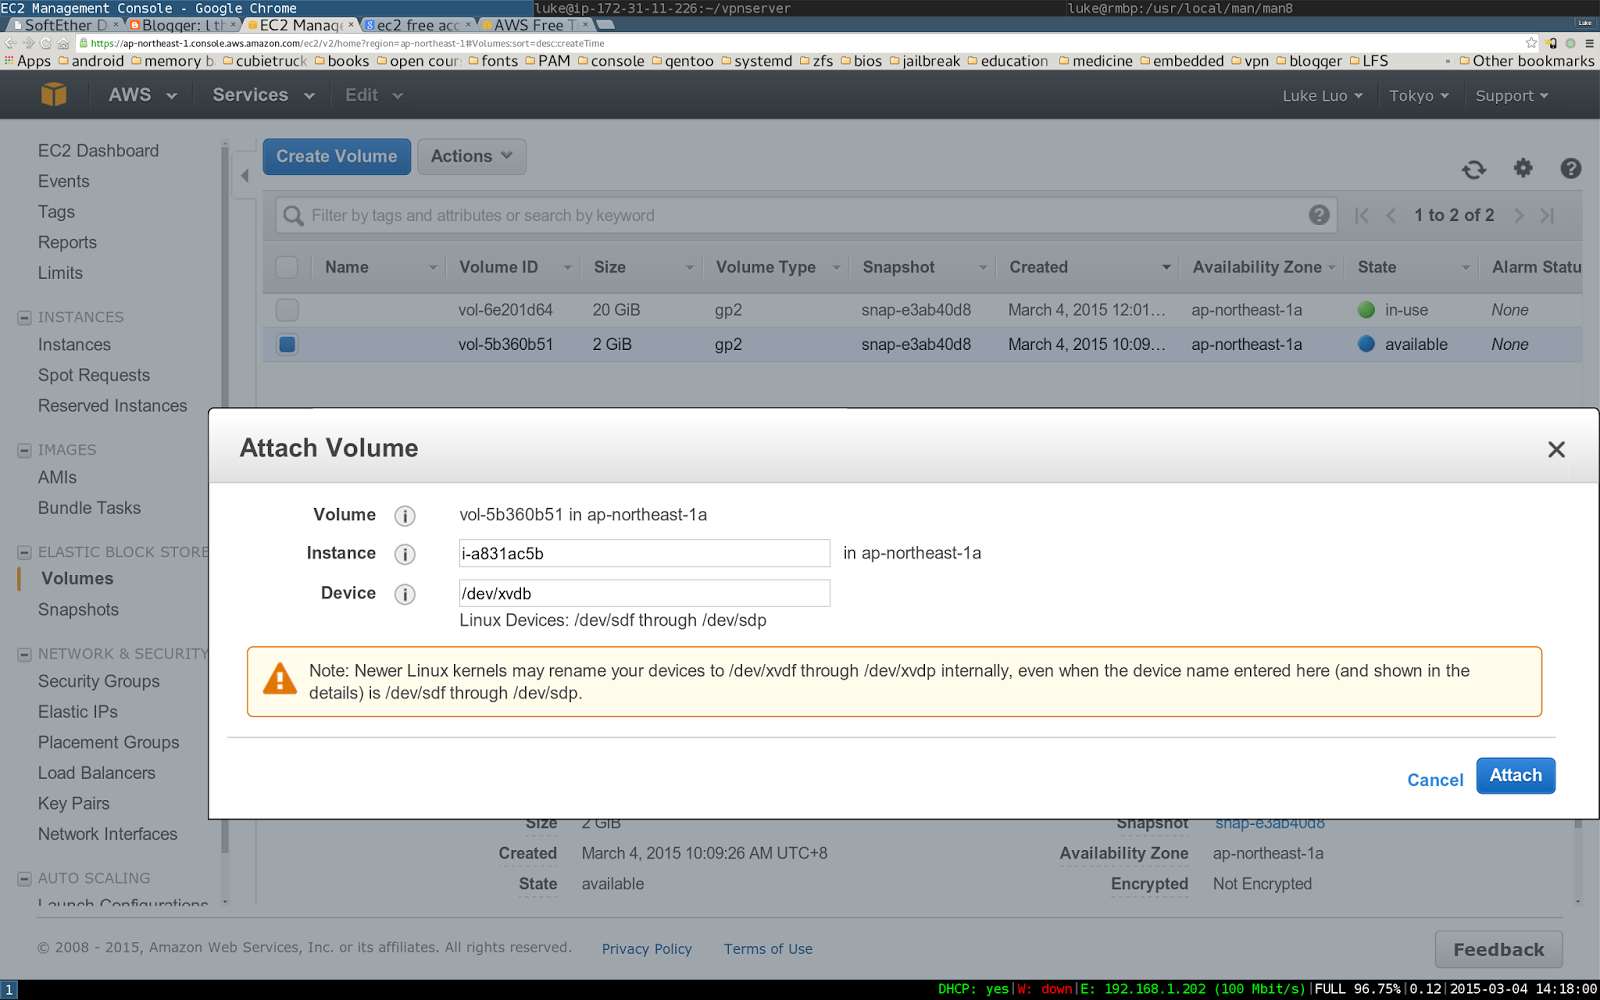Open Security Groups in the sidebar
The image size is (1600, 1000).
pyautogui.click(x=99, y=682)
